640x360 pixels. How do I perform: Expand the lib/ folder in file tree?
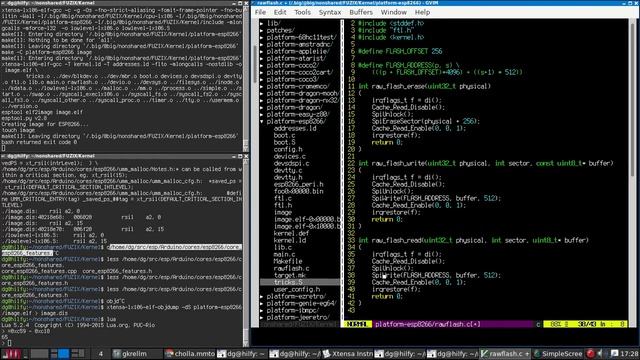(262, 24)
